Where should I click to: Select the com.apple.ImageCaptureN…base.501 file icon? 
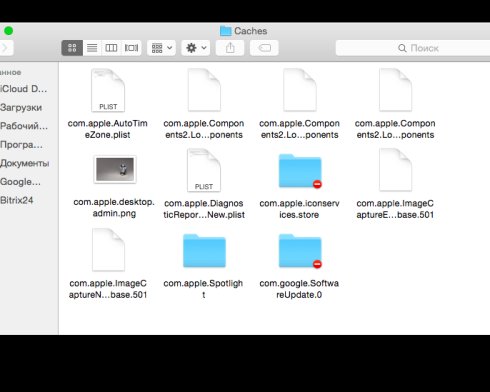tap(108, 250)
